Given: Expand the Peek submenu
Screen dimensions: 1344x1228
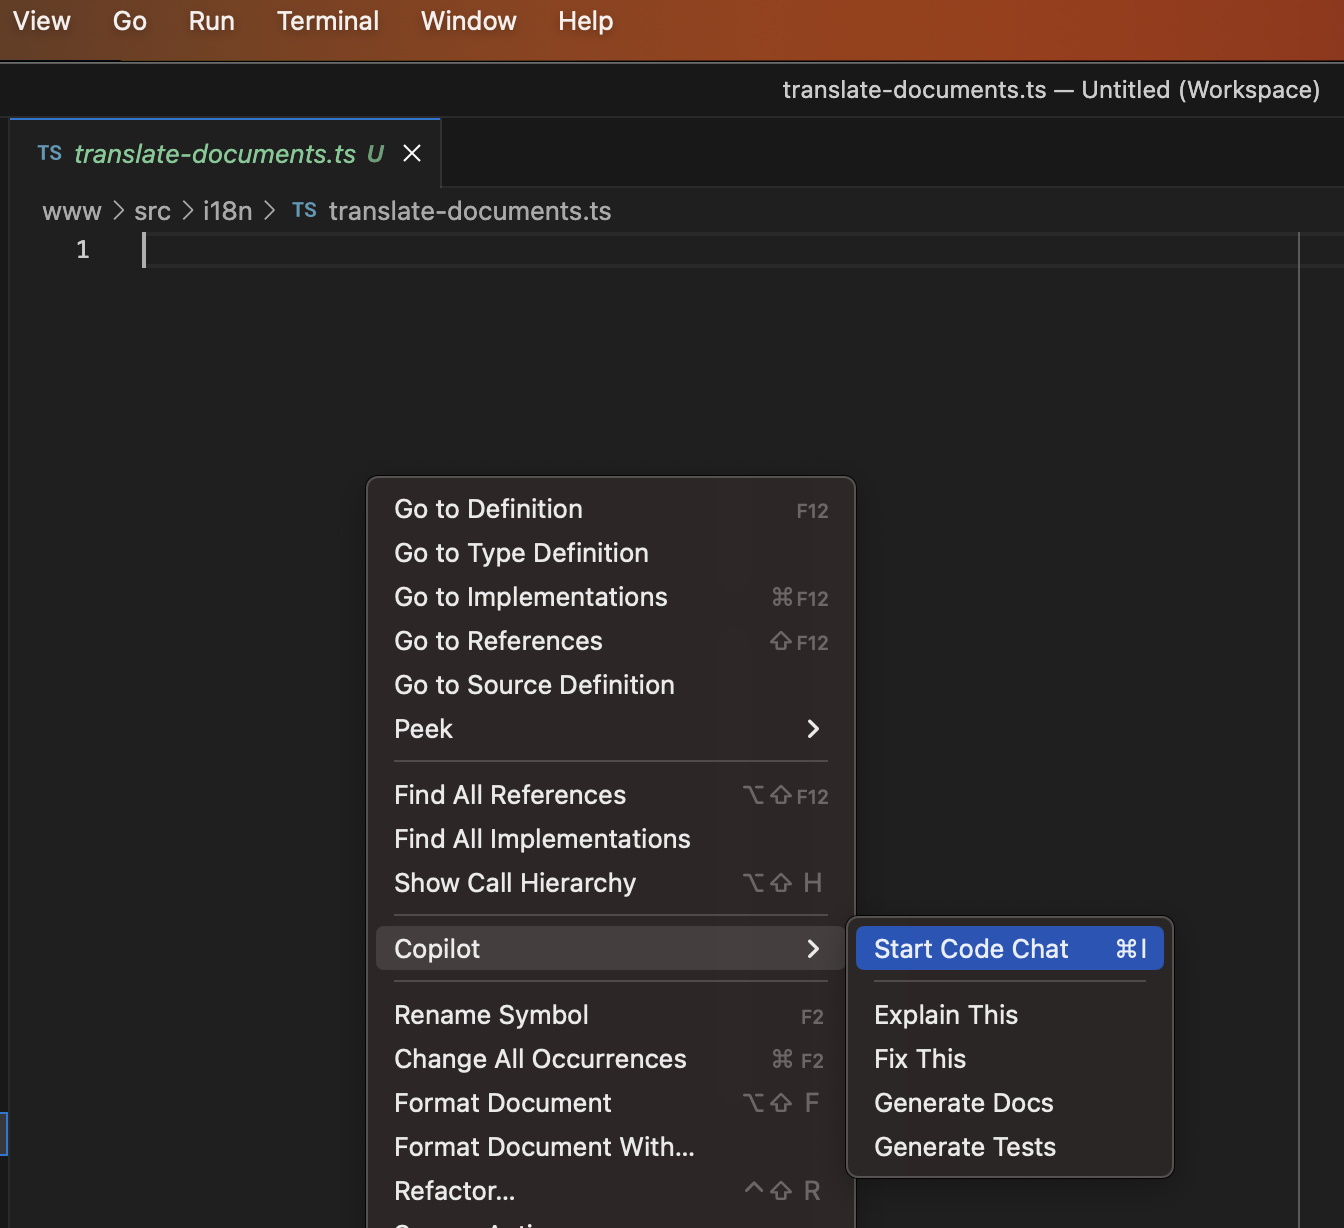Looking at the screenshot, I should (611, 729).
